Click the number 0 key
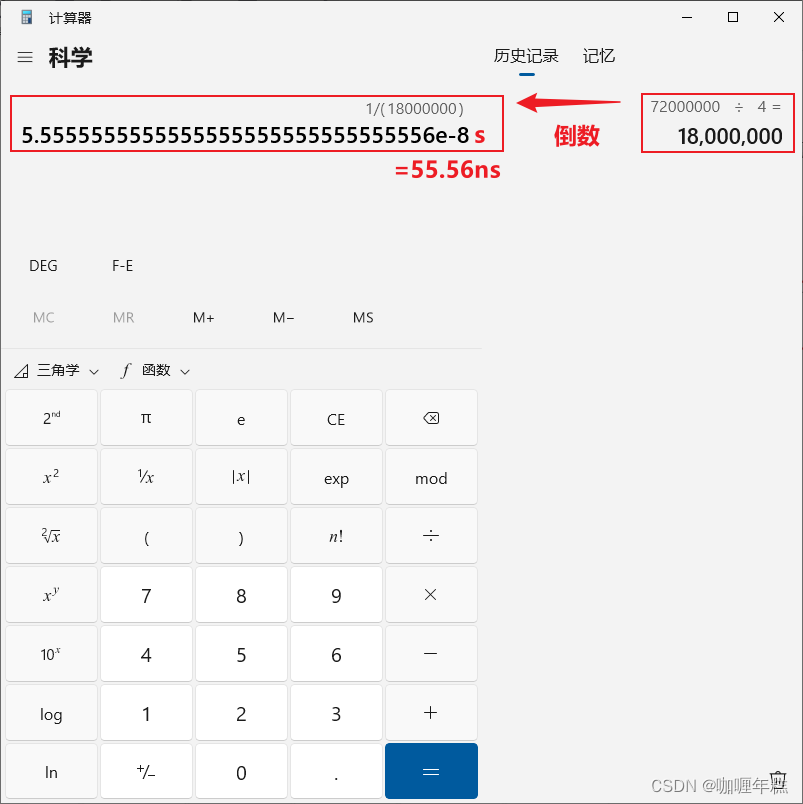 pos(241,771)
